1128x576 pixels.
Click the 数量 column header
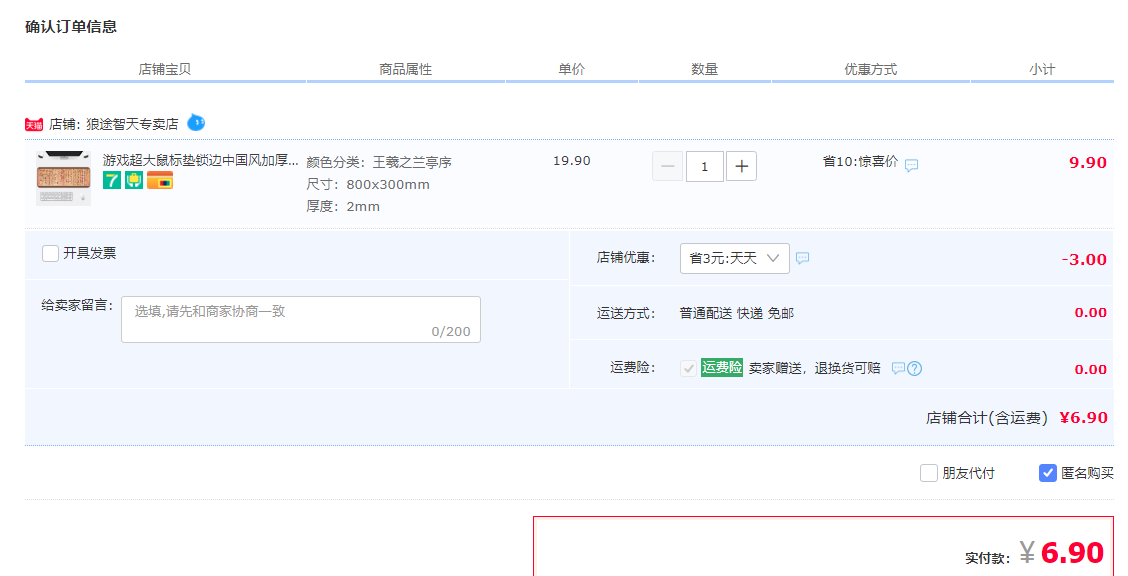point(704,69)
